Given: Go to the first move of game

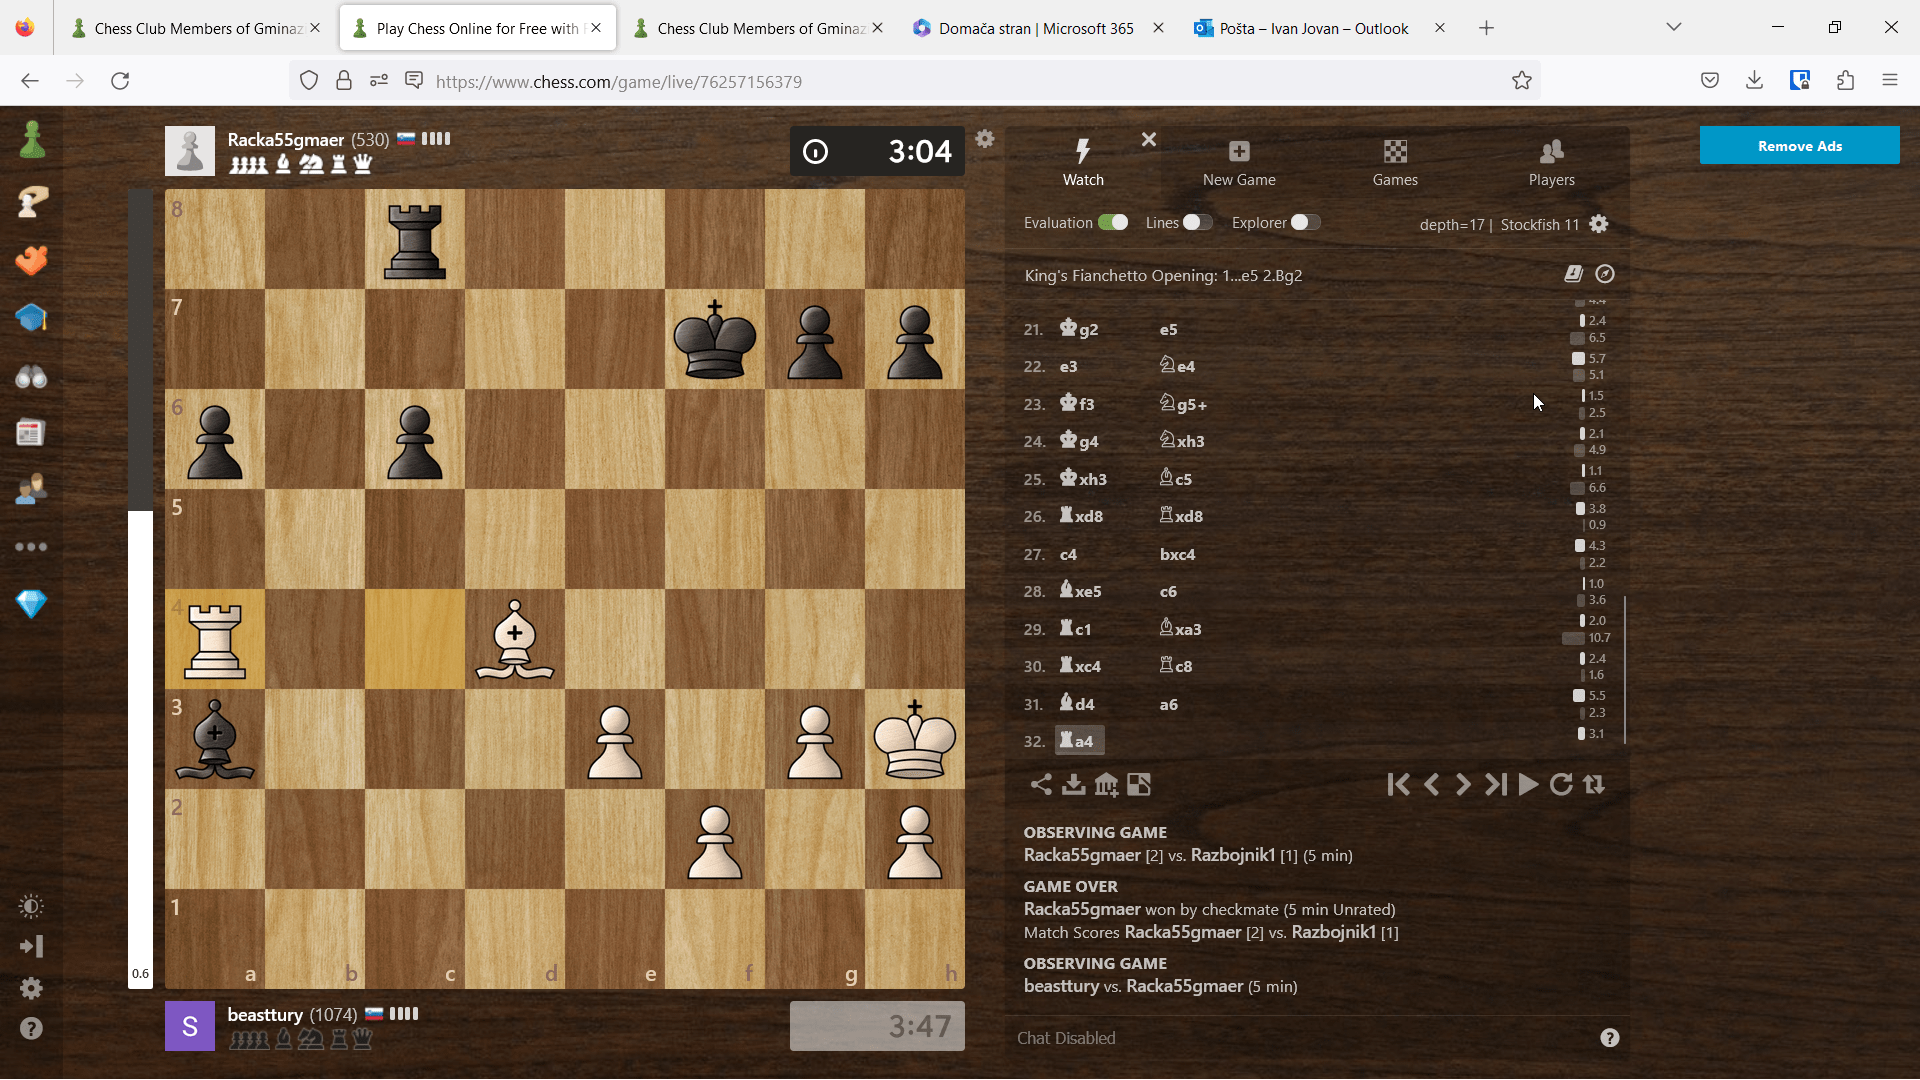Looking at the screenshot, I should [x=1398, y=785].
